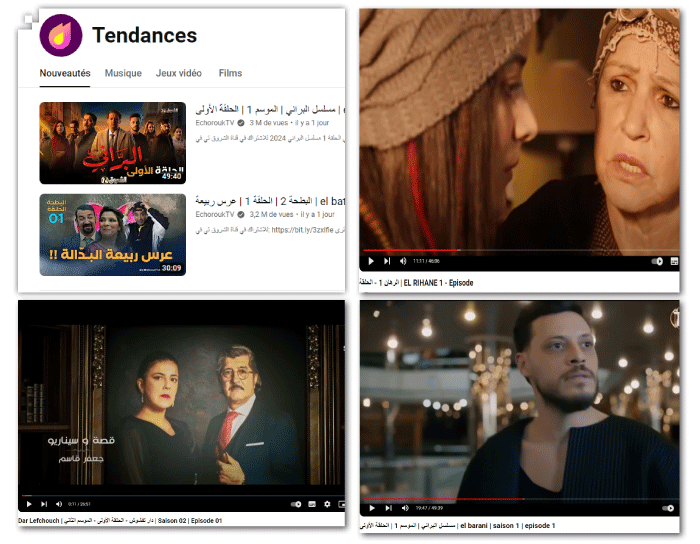Enable subtitles in the Dar Lefchouch player
Screen dimensions: 700x544
312,504
